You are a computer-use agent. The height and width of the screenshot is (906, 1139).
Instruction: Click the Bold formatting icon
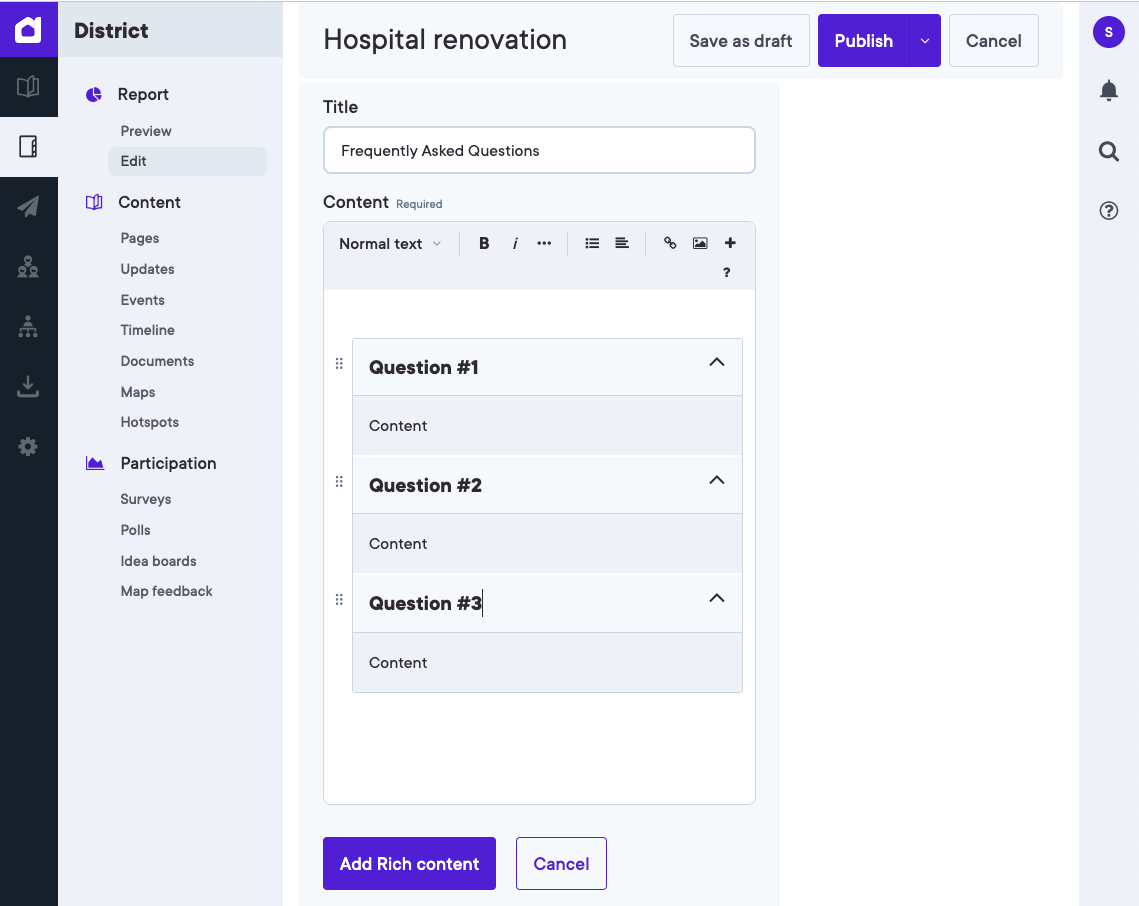tap(484, 243)
